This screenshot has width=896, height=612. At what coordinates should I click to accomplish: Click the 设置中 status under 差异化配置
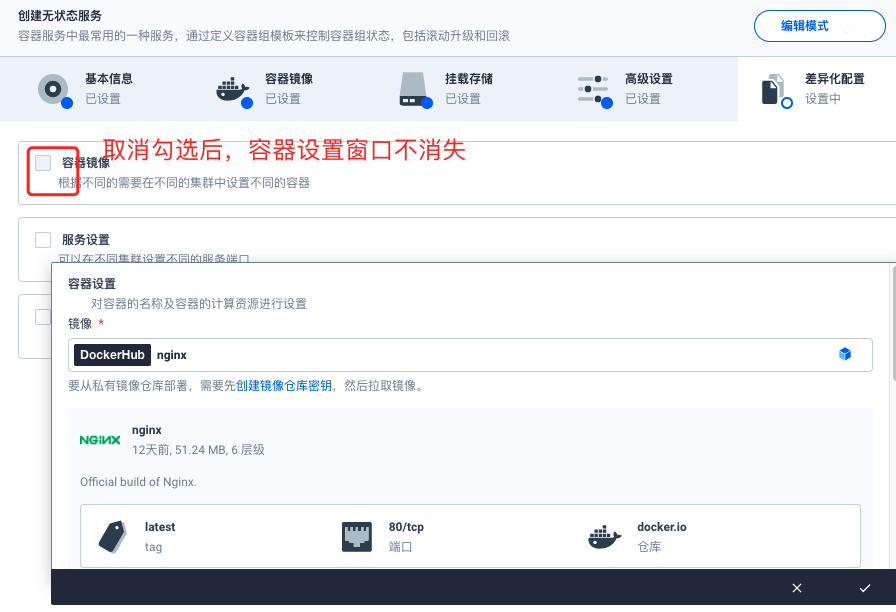[823, 99]
